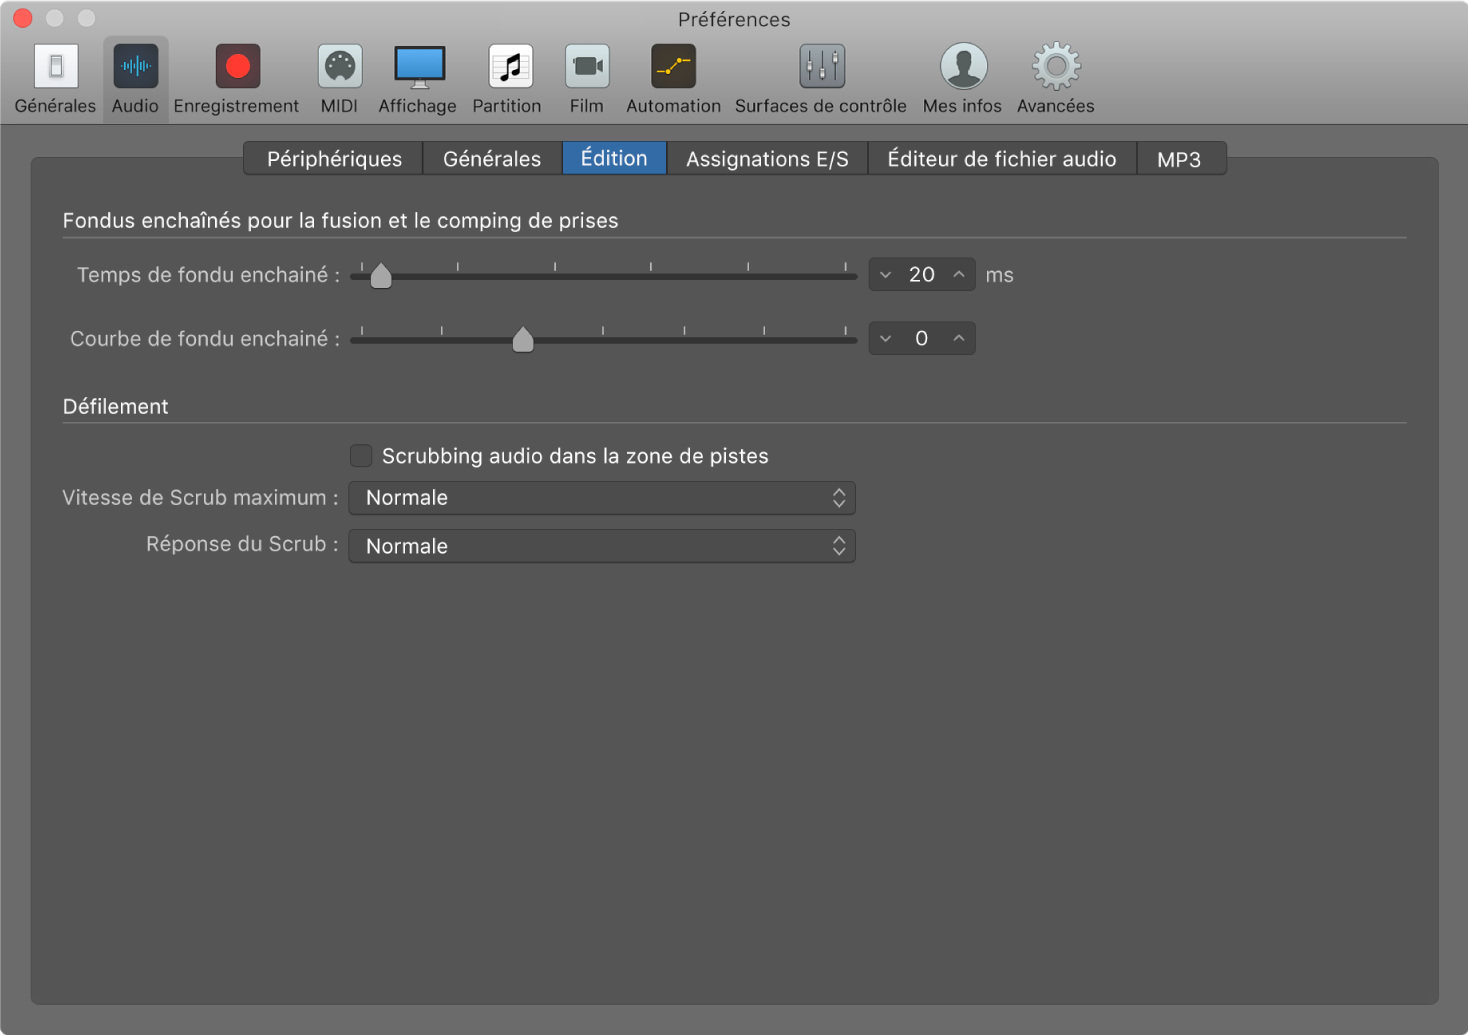Switch to the Périphériques tab
The height and width of the screenshot is (1035, 1468).
tap(334, 159)
